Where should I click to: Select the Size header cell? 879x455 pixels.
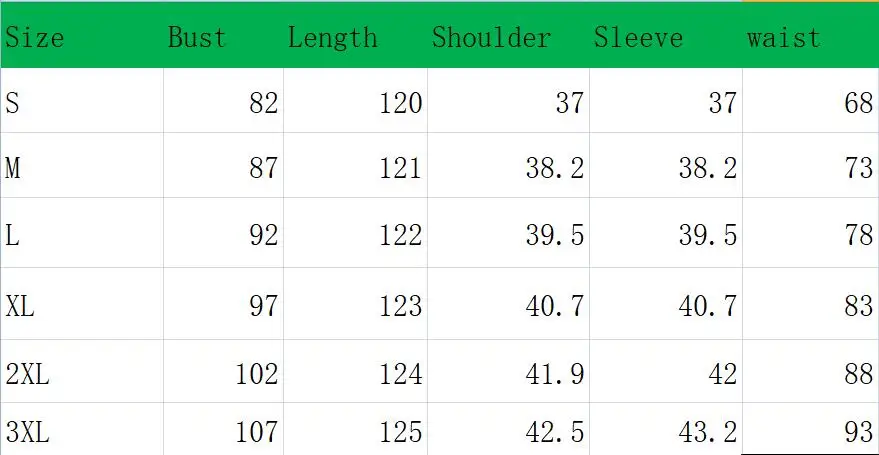tap(82, 35)
